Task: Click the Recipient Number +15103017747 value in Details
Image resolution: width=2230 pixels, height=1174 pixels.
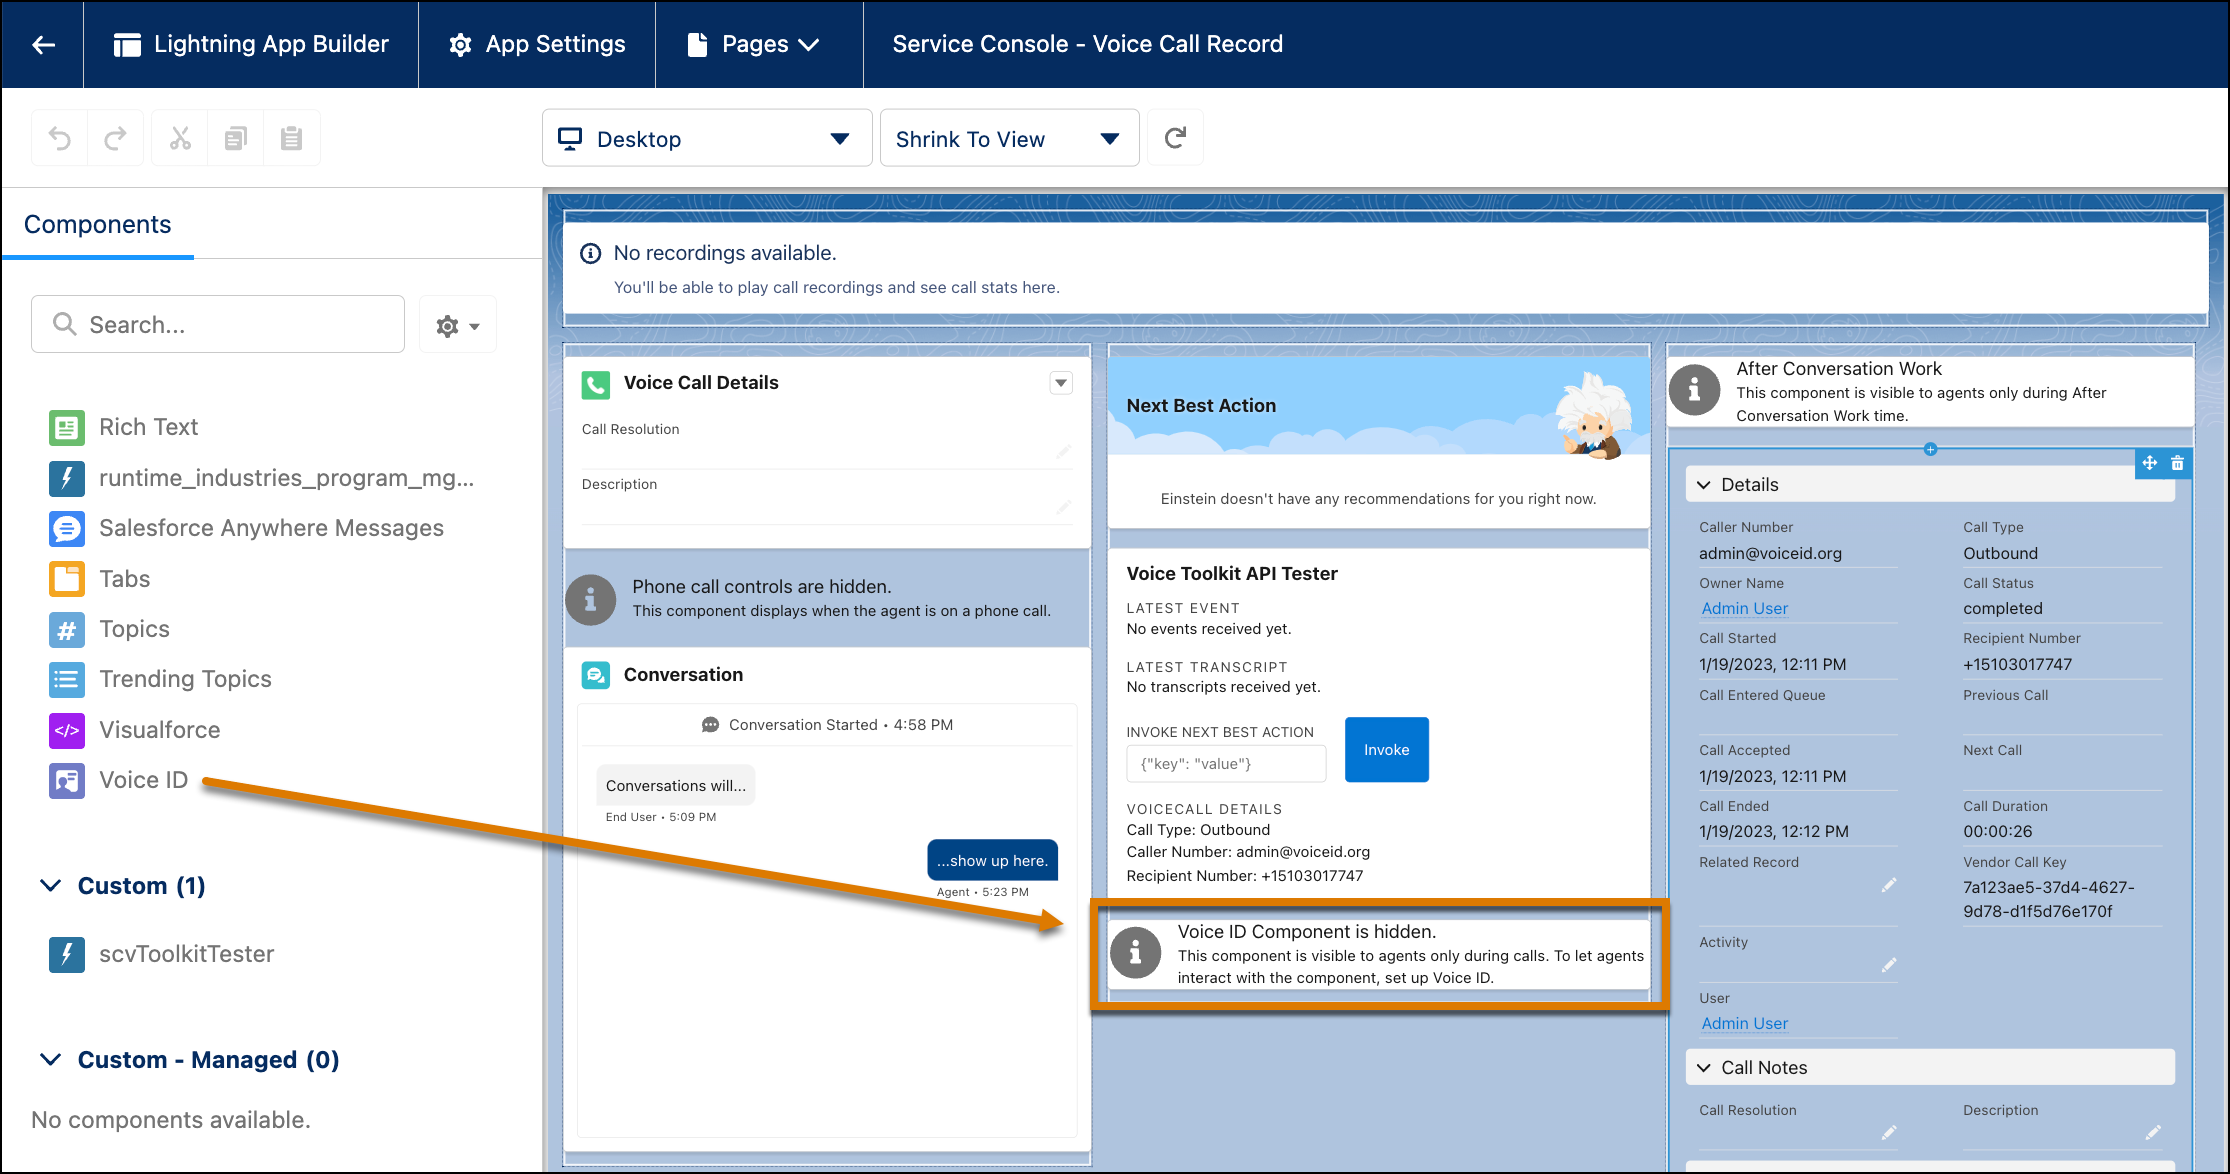Action: point(2018,664)
